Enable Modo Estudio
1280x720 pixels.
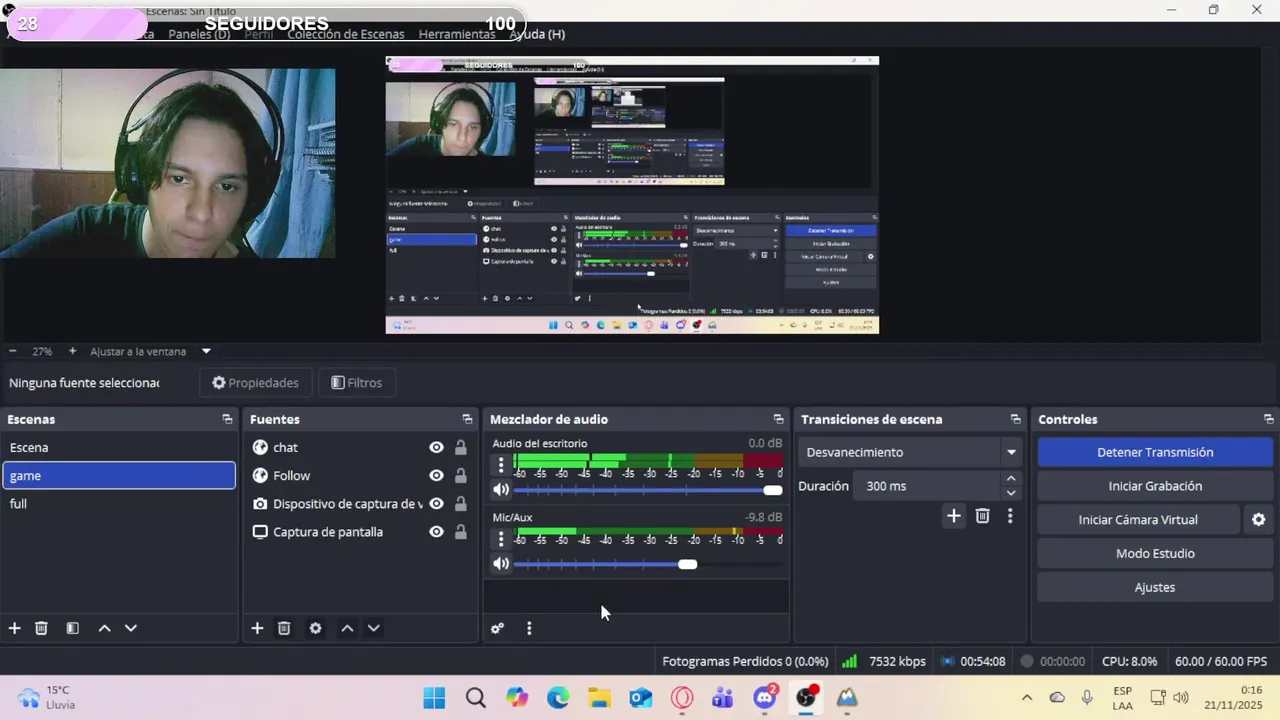[x=1155, y=553]
